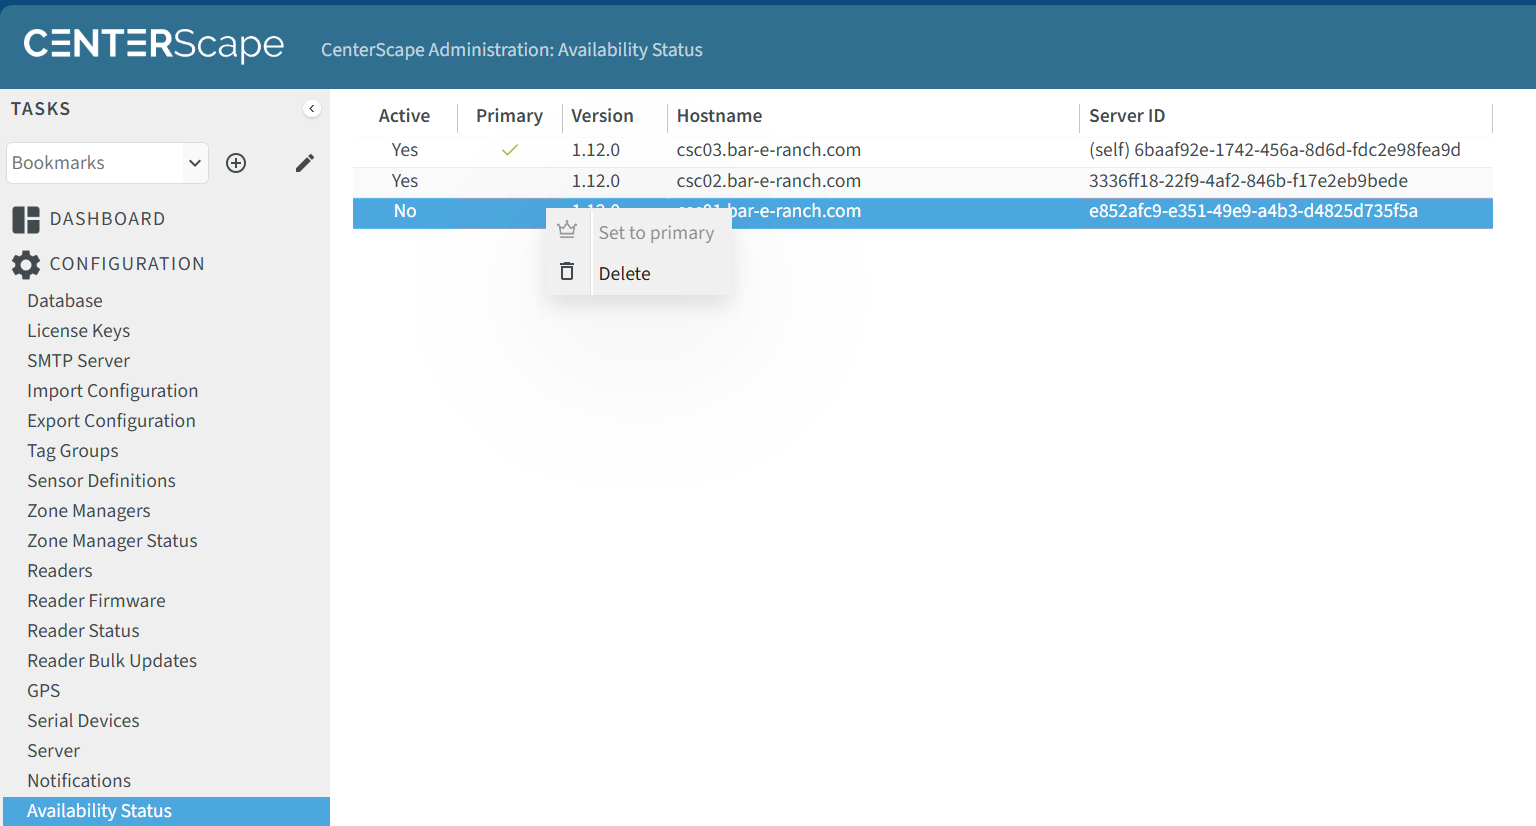Select Delete from the context menu

click(624, 274)
